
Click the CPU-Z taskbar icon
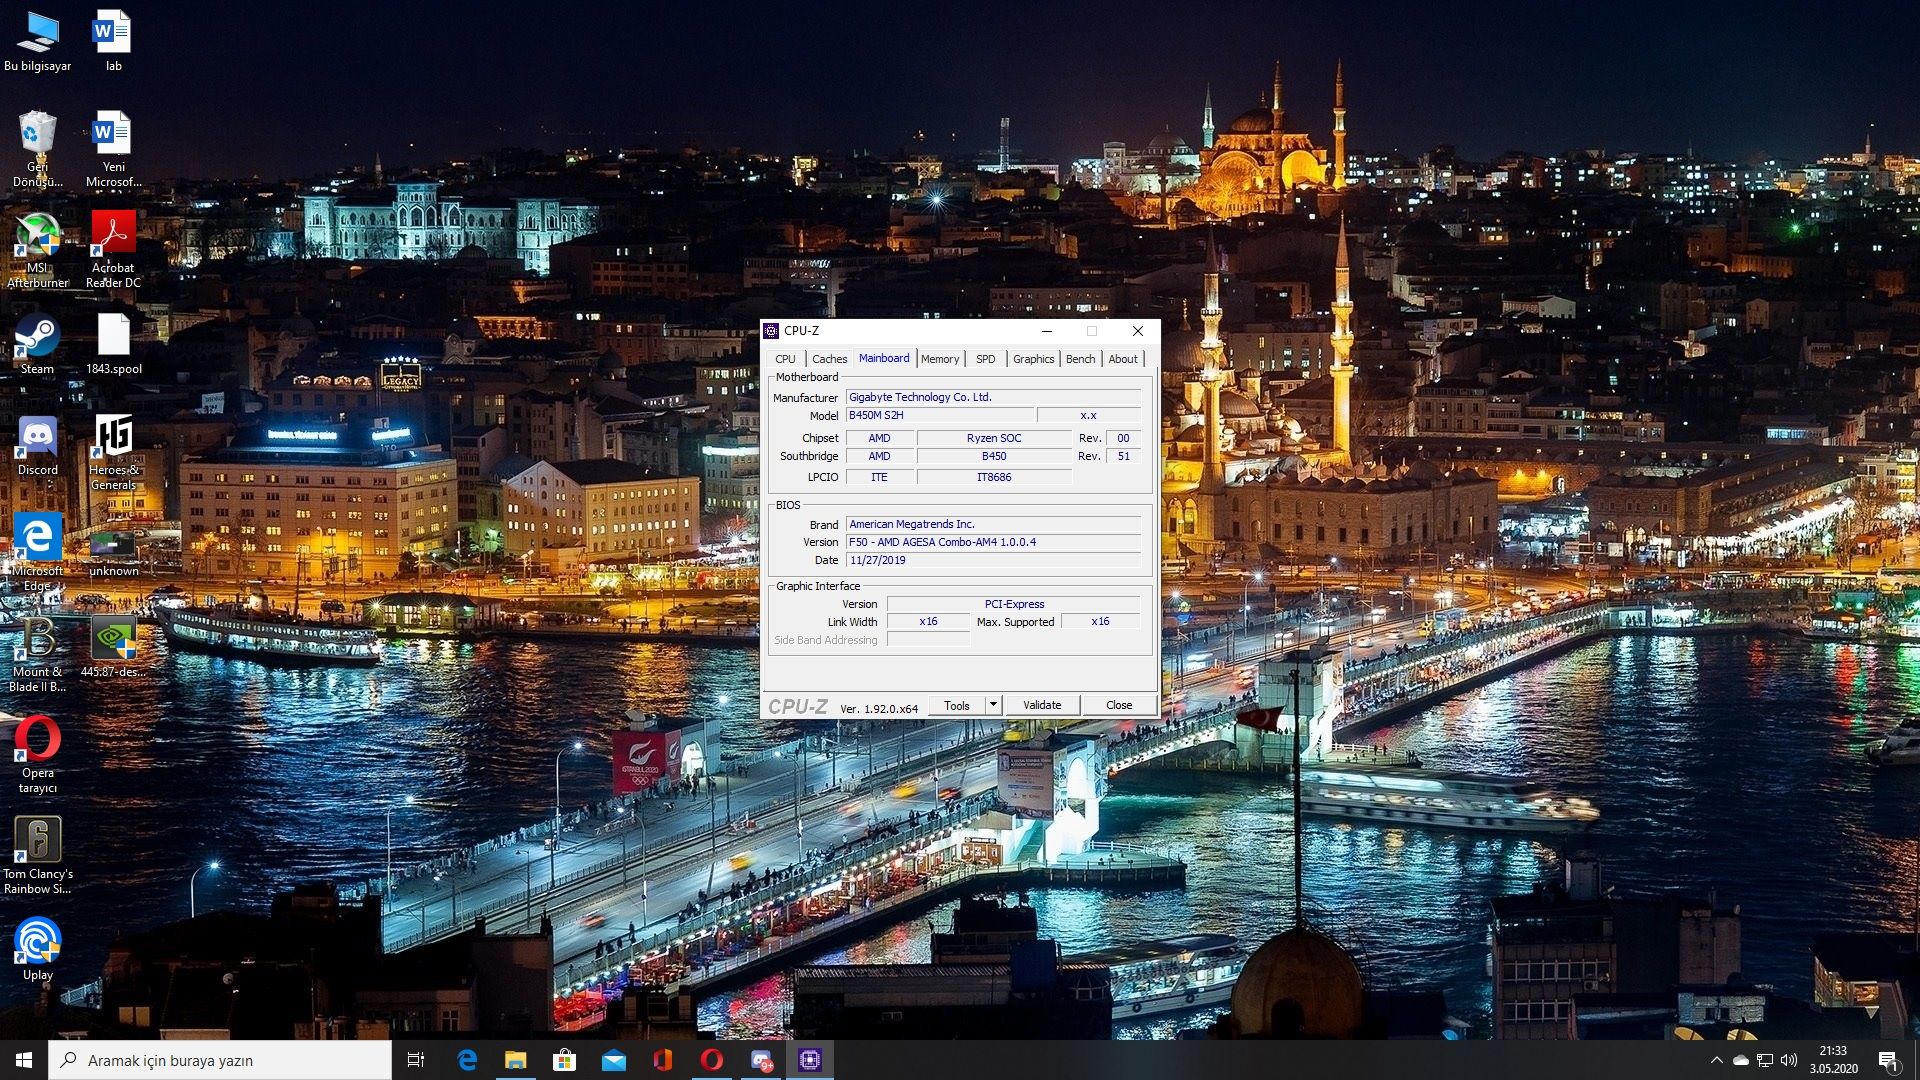coord(810,1060)
